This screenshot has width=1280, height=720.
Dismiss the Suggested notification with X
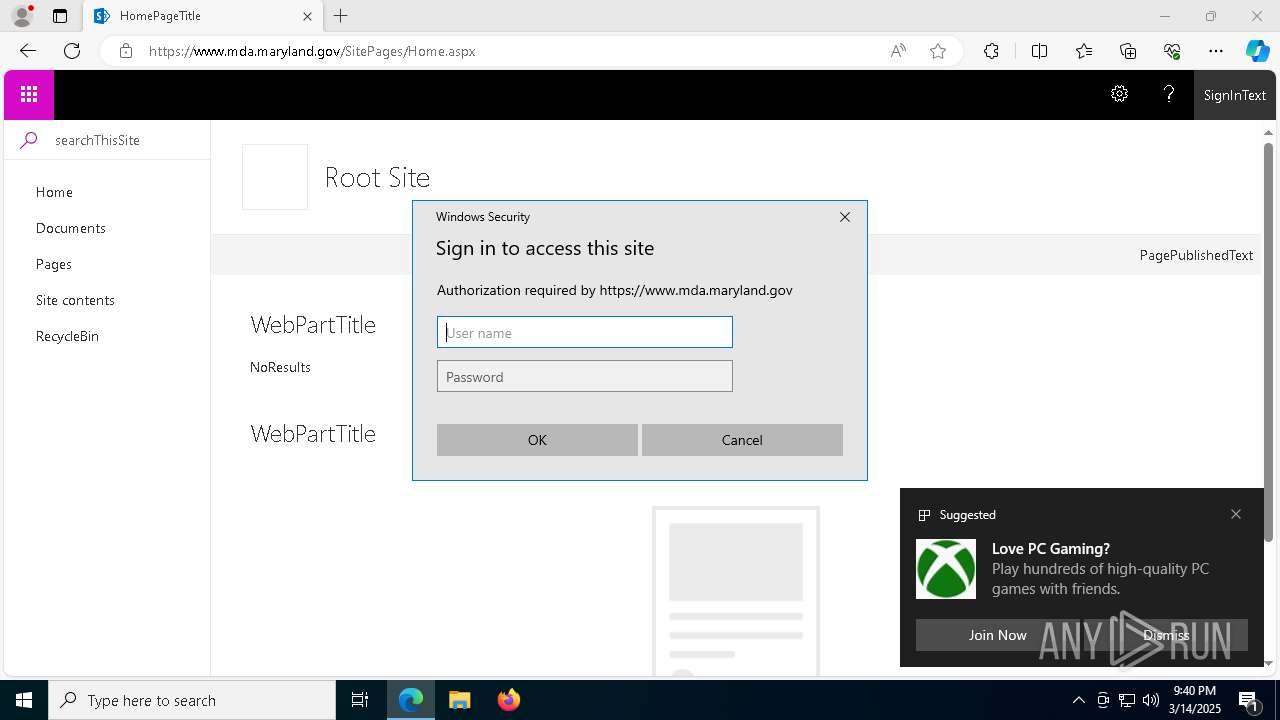tap(1236, 514)
